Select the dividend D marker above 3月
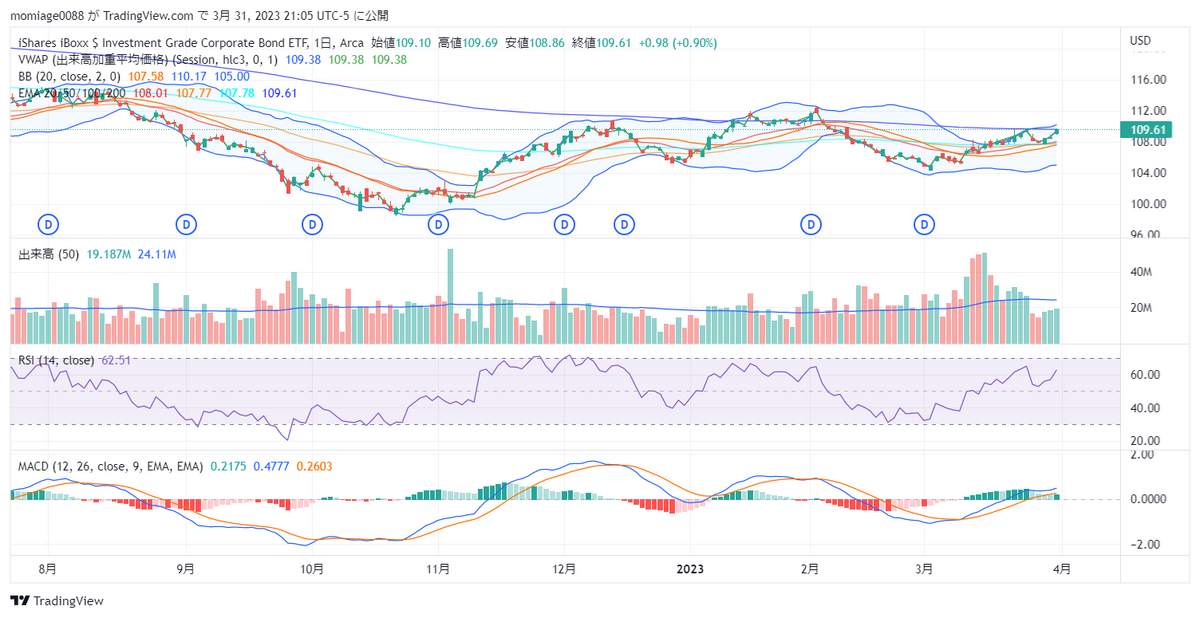This screenshot has width=1200, height=618. (x=926, y=223)
